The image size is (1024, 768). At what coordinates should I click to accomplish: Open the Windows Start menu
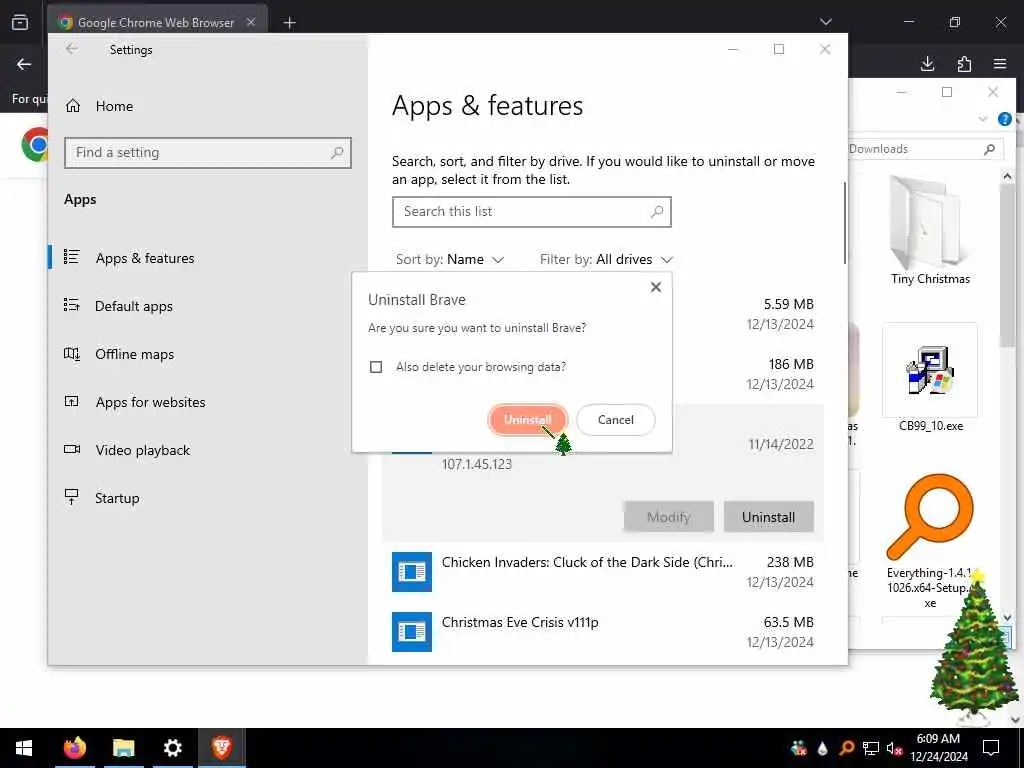pyautogui.click(x=24, y=748)
